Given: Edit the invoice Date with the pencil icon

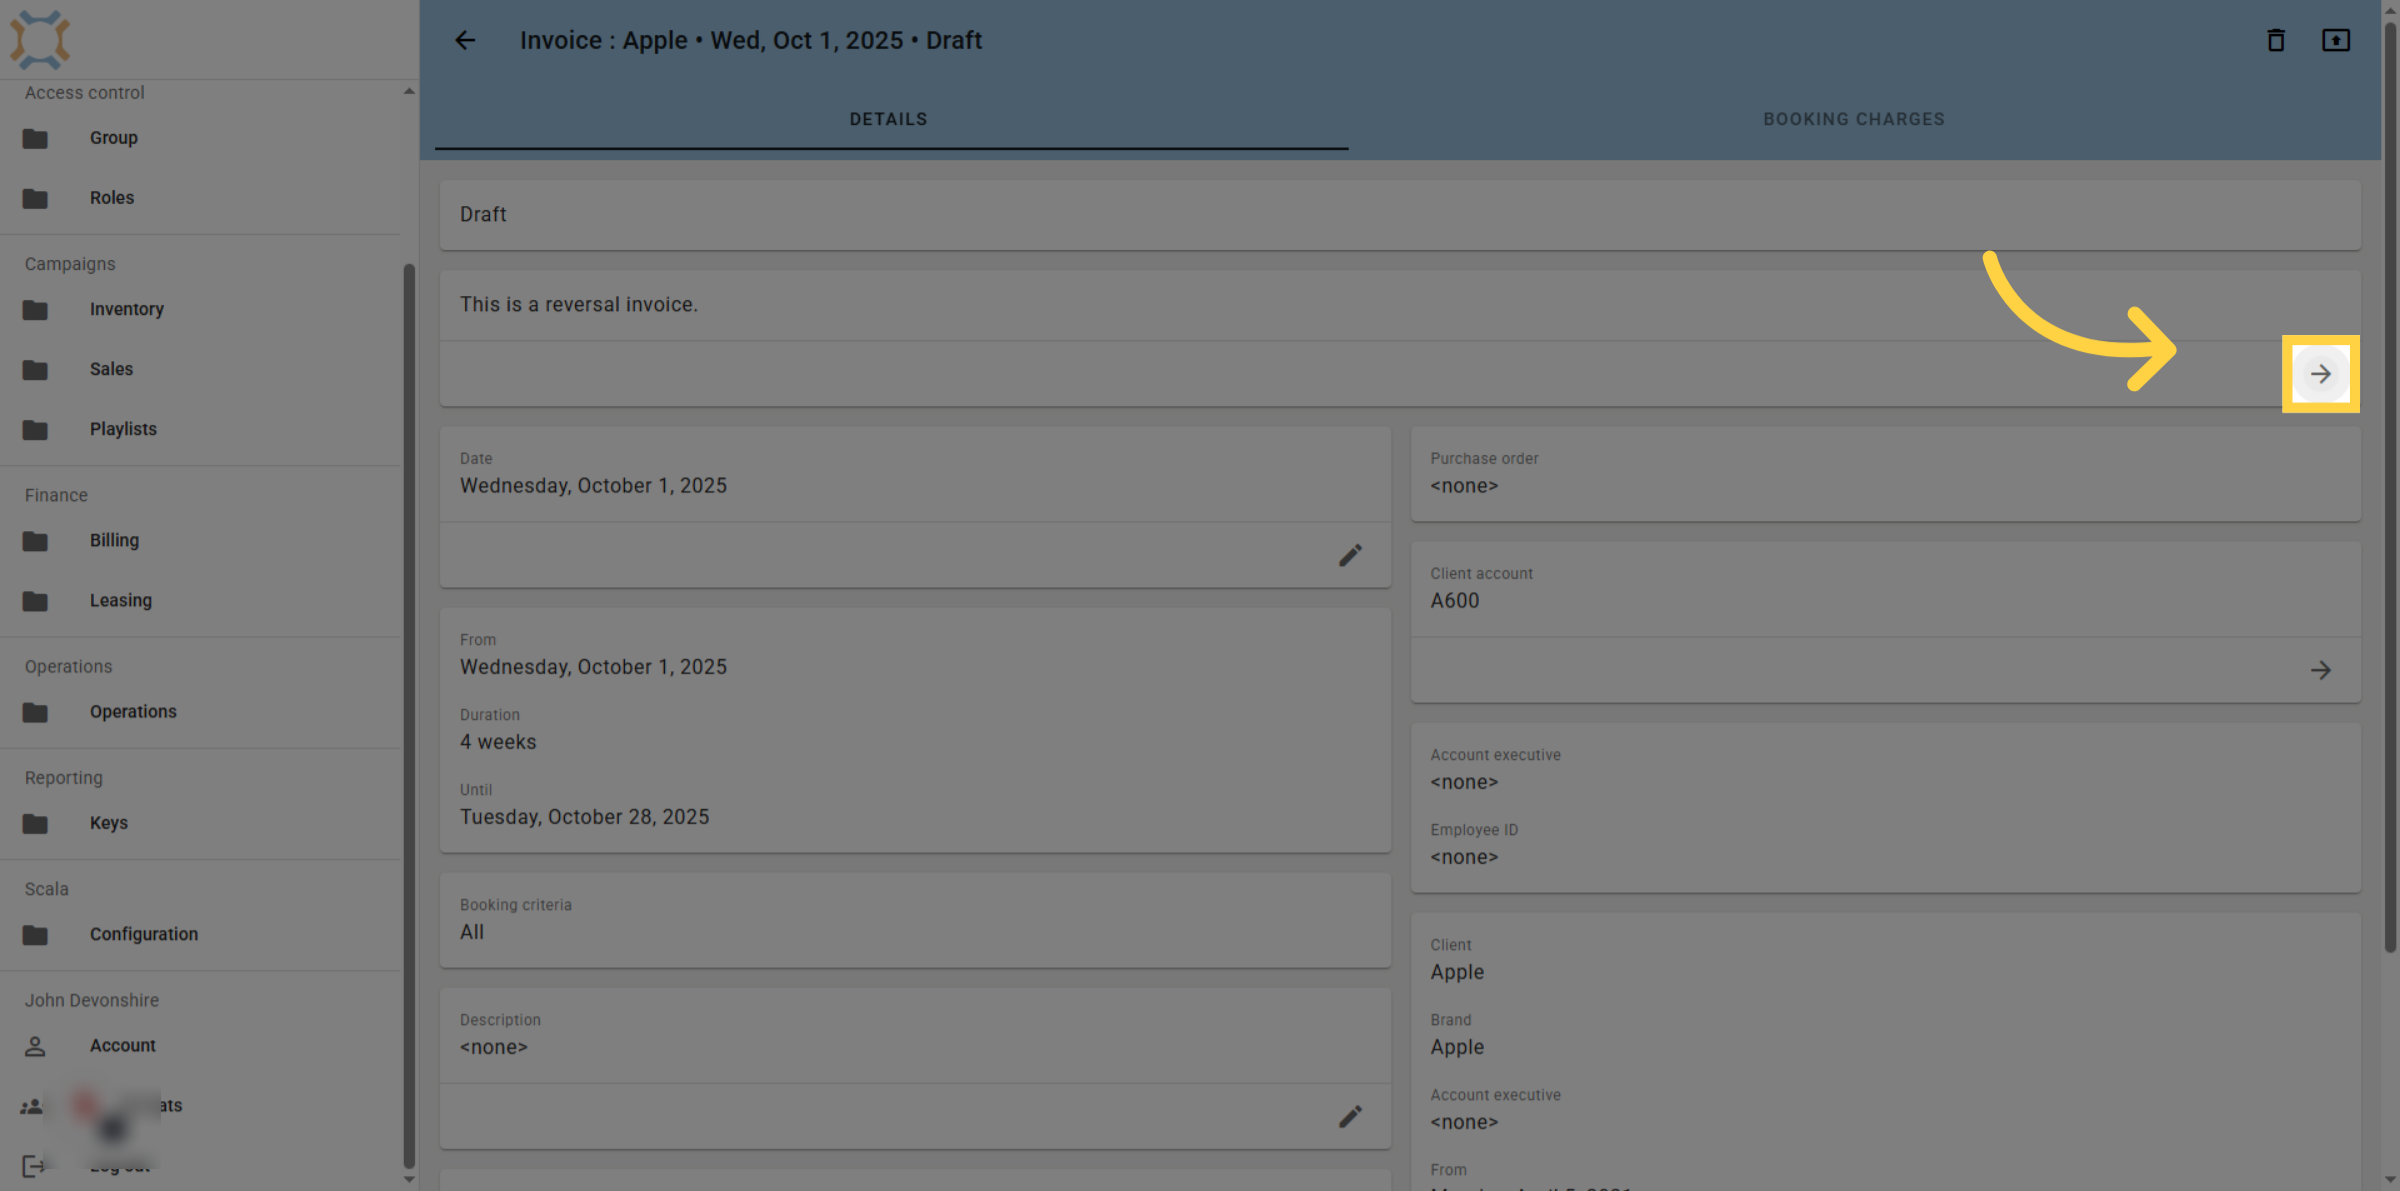Looking at the screenshot, I should pos(1350,555).
